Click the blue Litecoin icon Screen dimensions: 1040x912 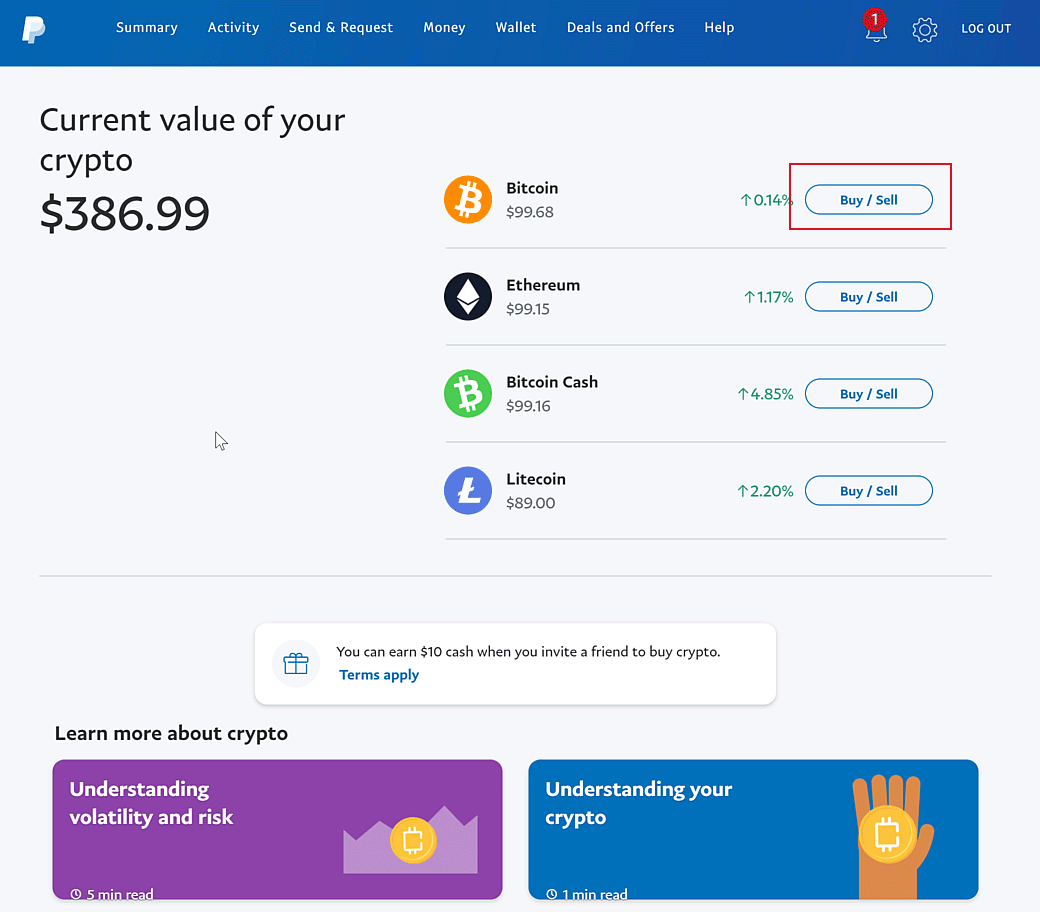[468, 491]
